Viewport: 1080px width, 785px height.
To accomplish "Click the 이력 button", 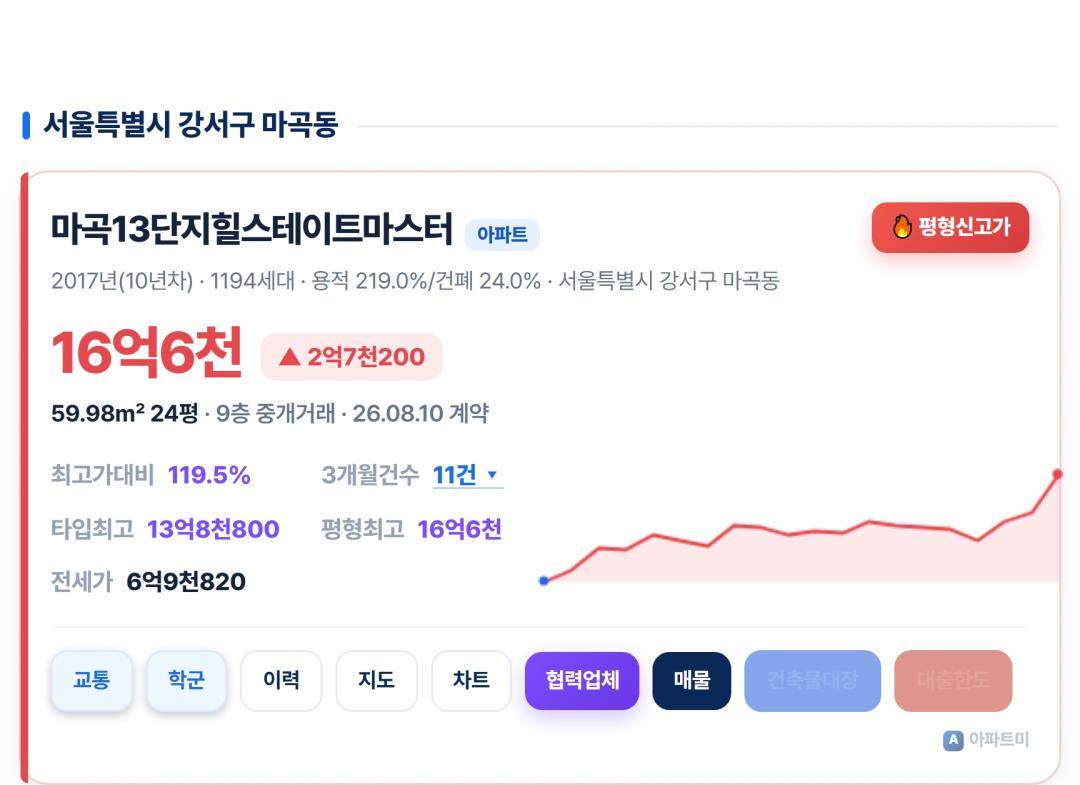I will coord(281,680).
